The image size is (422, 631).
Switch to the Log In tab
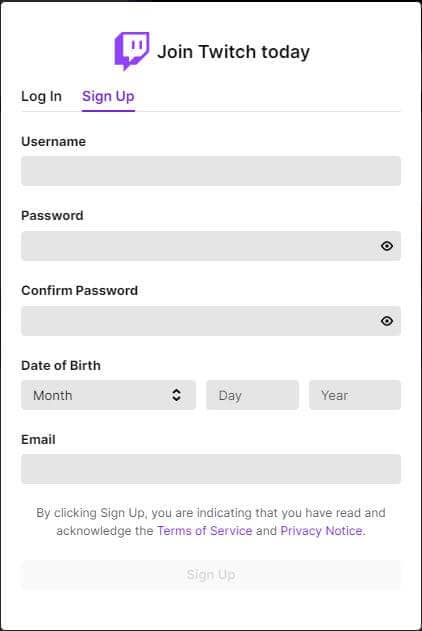click(x=41, y=97)
